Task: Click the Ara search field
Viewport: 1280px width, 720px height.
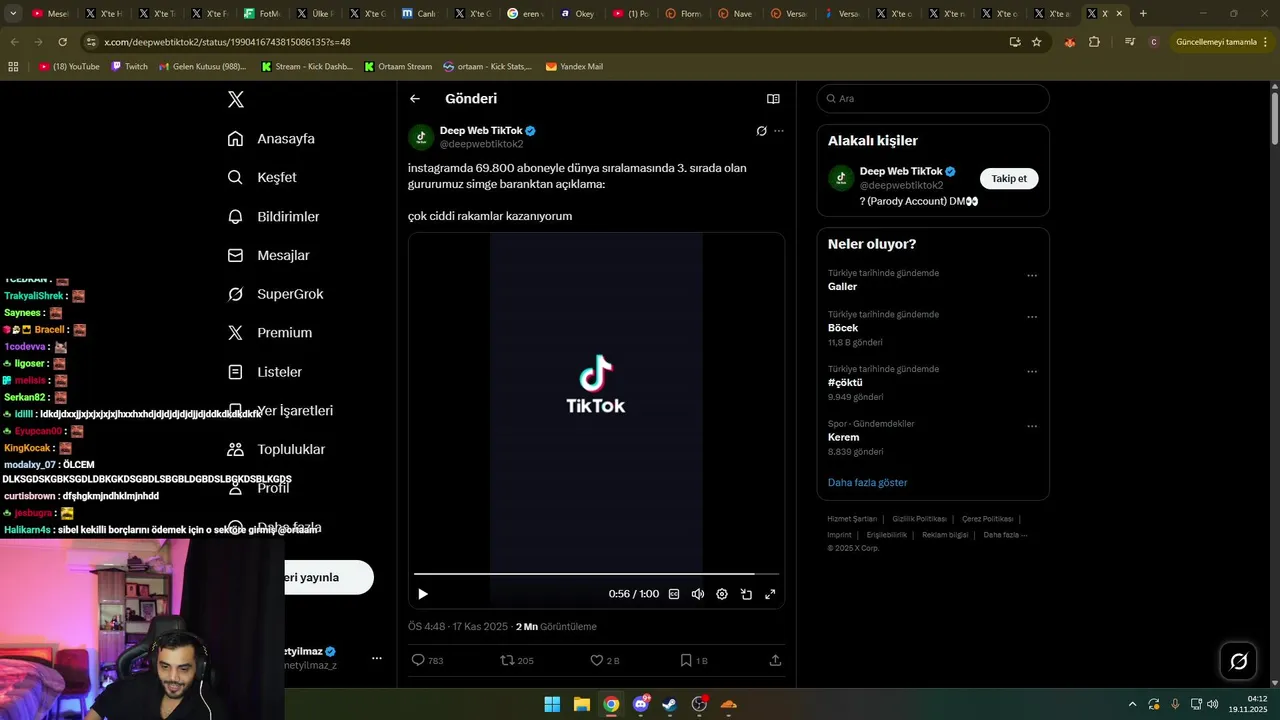Action: (x=933, y=99)
